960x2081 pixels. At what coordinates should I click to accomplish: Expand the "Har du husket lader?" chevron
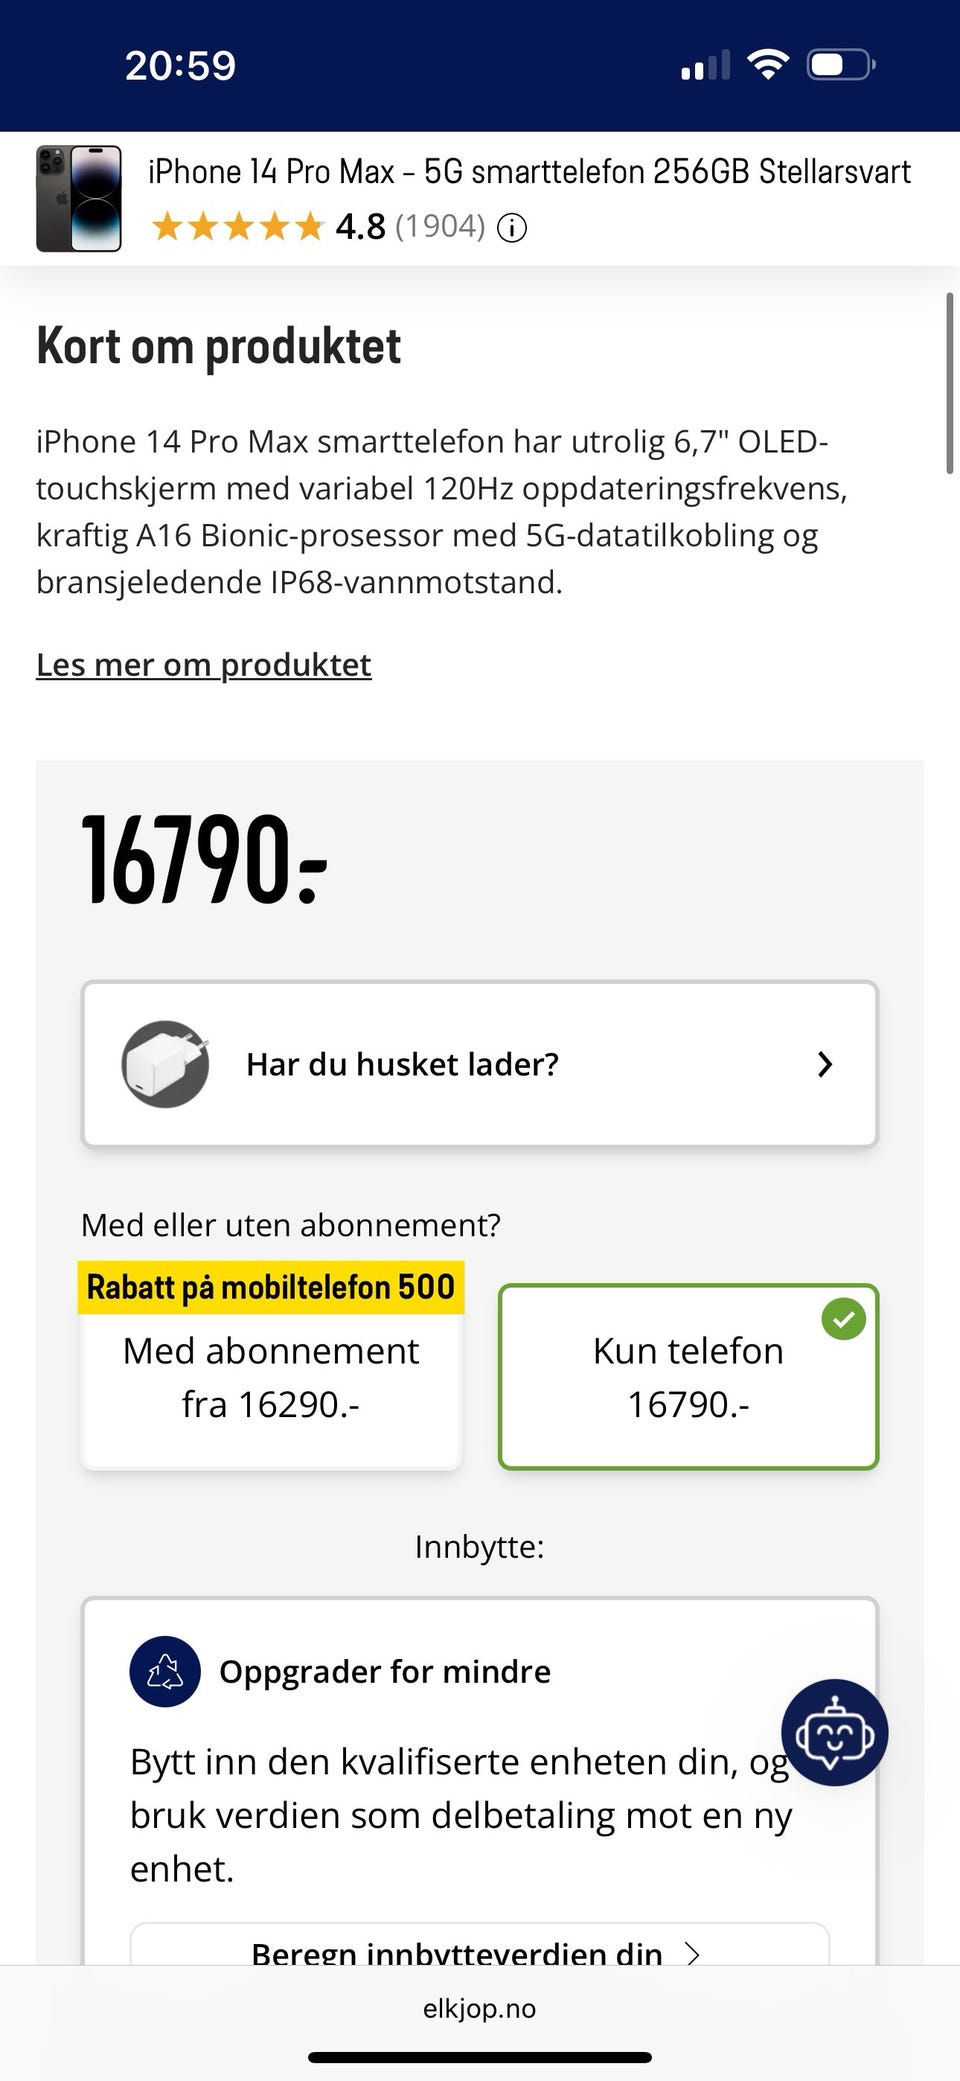pyautogui.click(x=824, y=1064)
